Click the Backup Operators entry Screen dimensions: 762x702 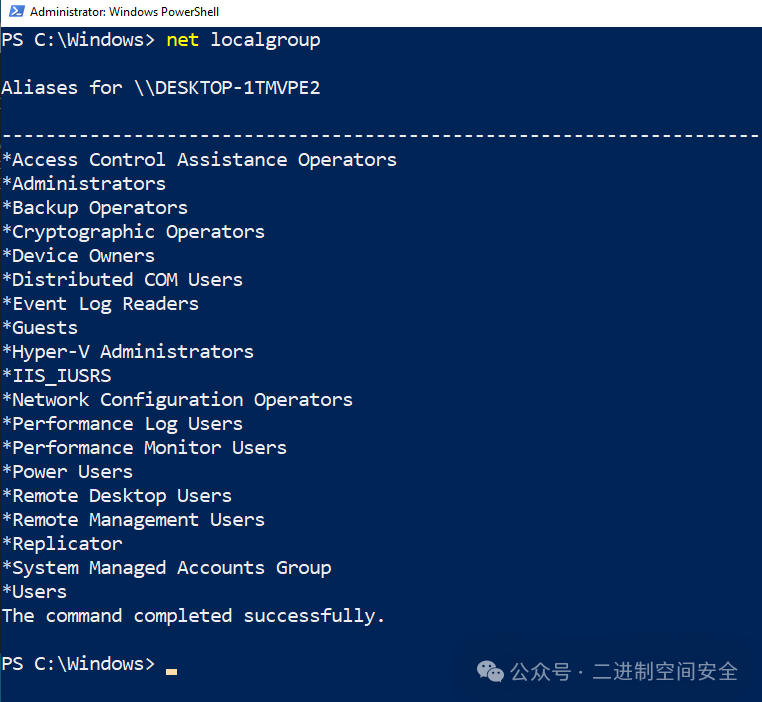coord(95,208)
